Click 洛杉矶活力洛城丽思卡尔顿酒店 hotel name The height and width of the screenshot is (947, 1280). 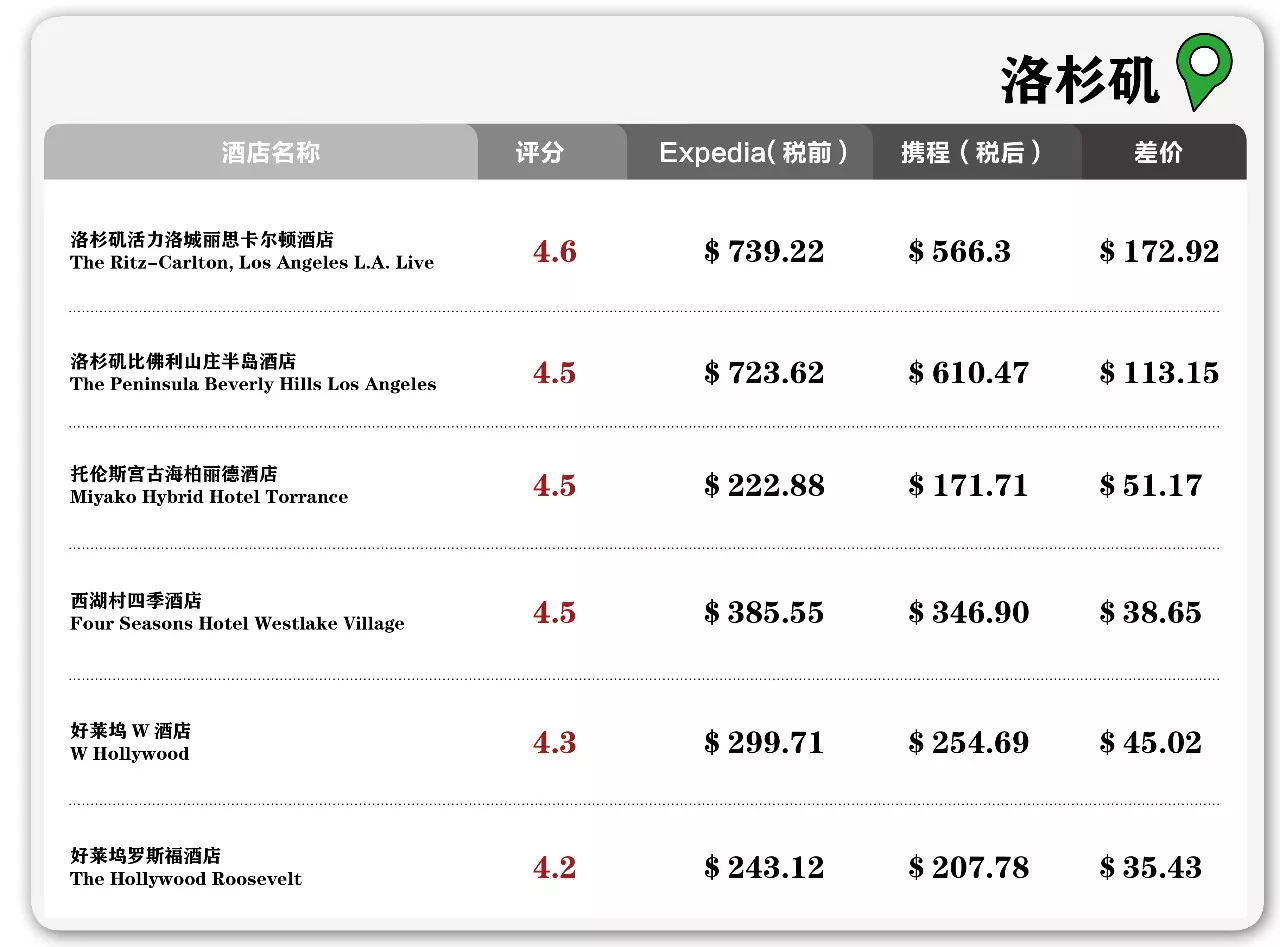[202, 240]
